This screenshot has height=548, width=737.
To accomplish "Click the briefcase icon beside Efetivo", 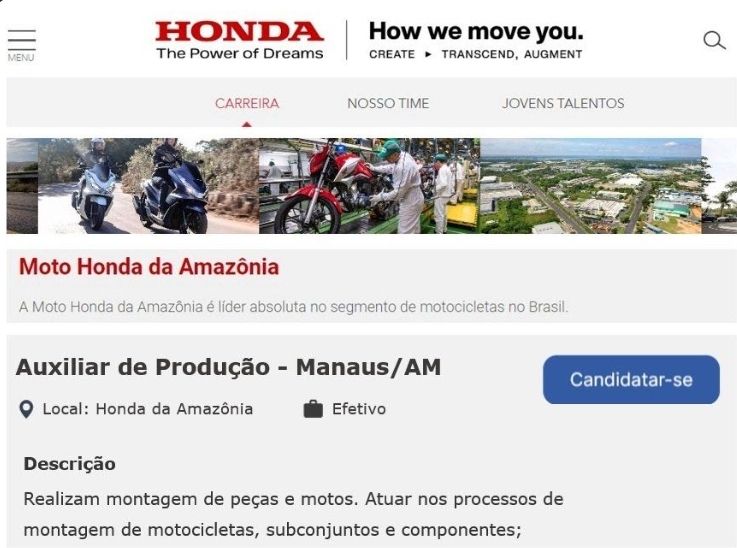I will coord(313,409).
